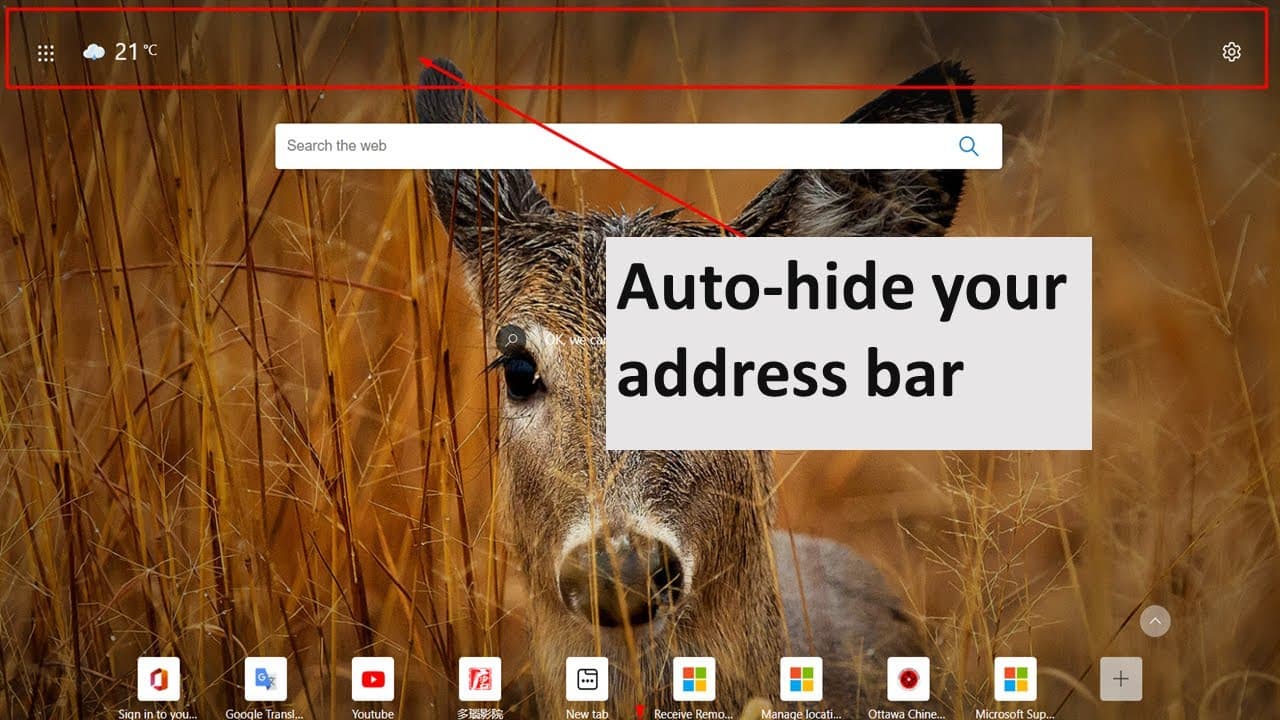The image size is (1280, 720).
Task: Open the Receive Remo... Microsoft tile
Action: [x=694, y=679]
